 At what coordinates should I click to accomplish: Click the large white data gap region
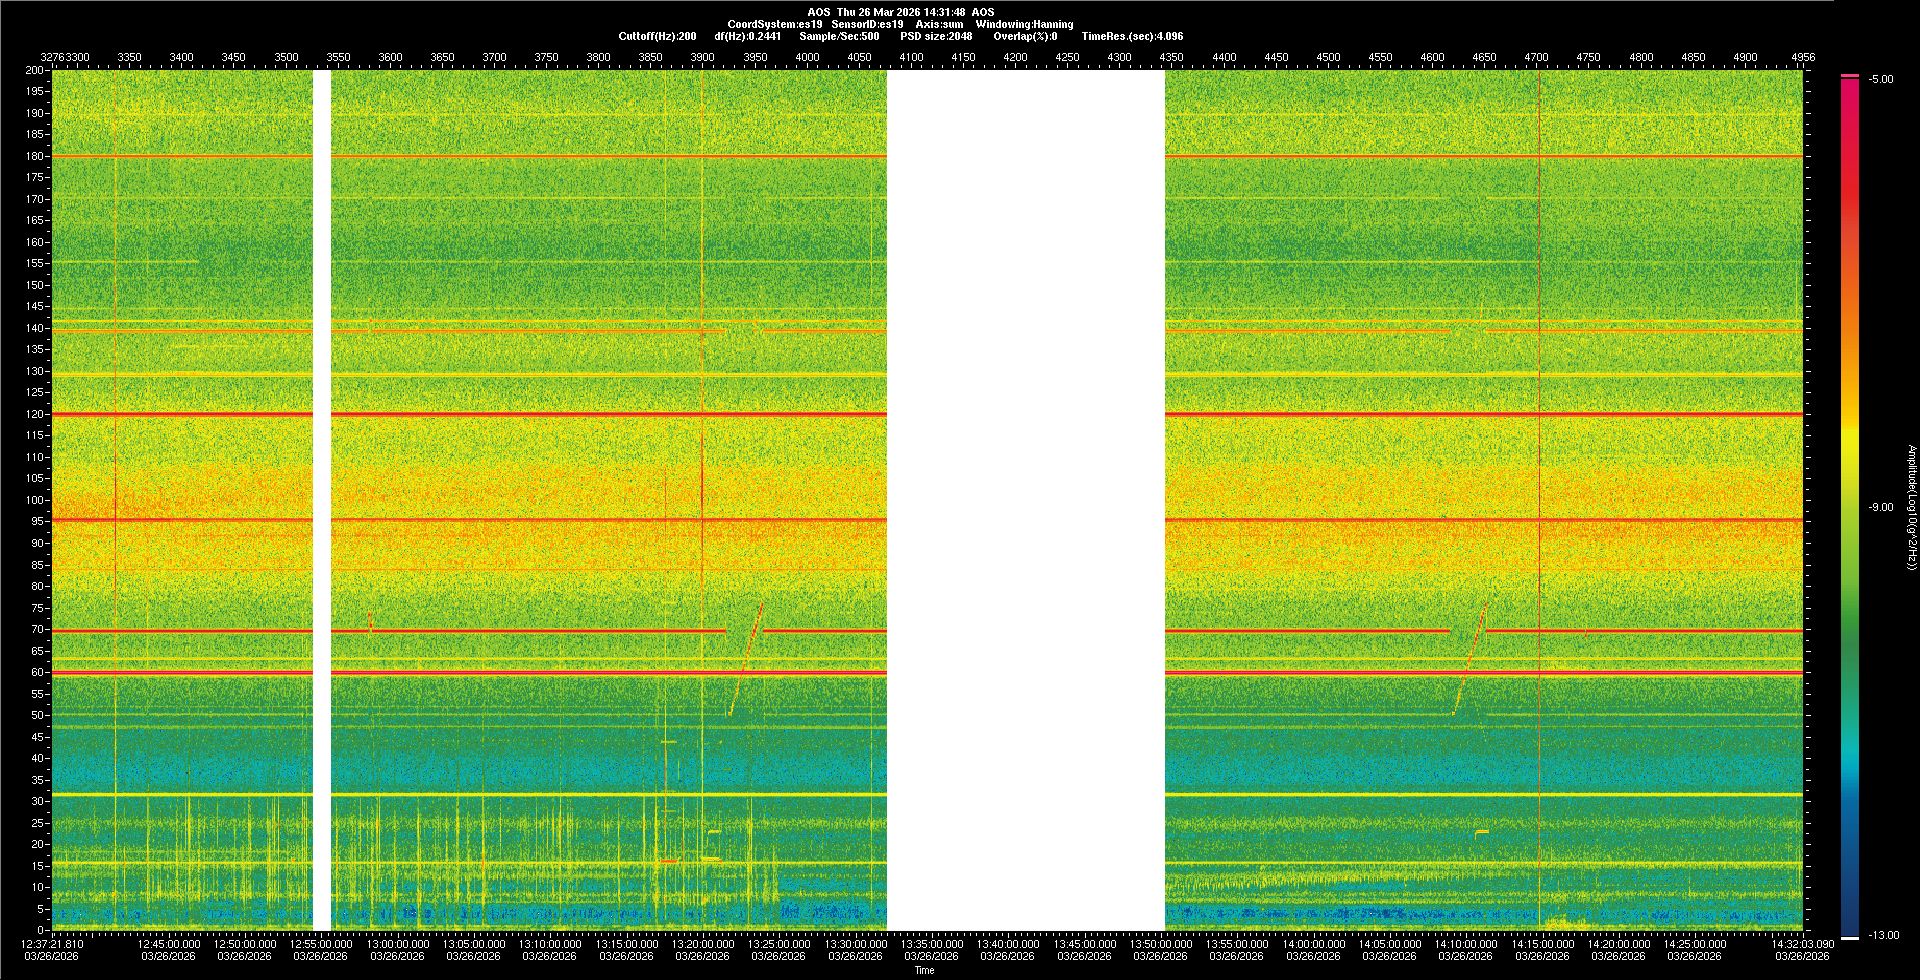point(1025,500)
